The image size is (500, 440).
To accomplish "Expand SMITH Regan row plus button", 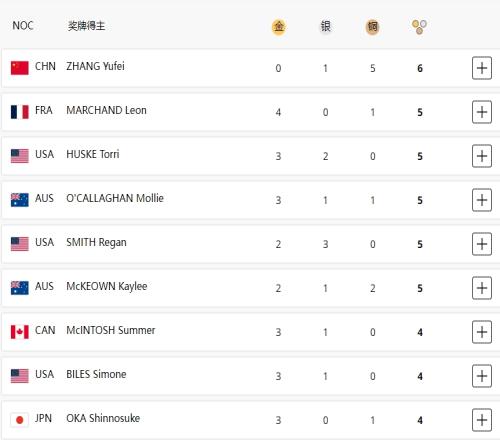I will coord(482,244).
